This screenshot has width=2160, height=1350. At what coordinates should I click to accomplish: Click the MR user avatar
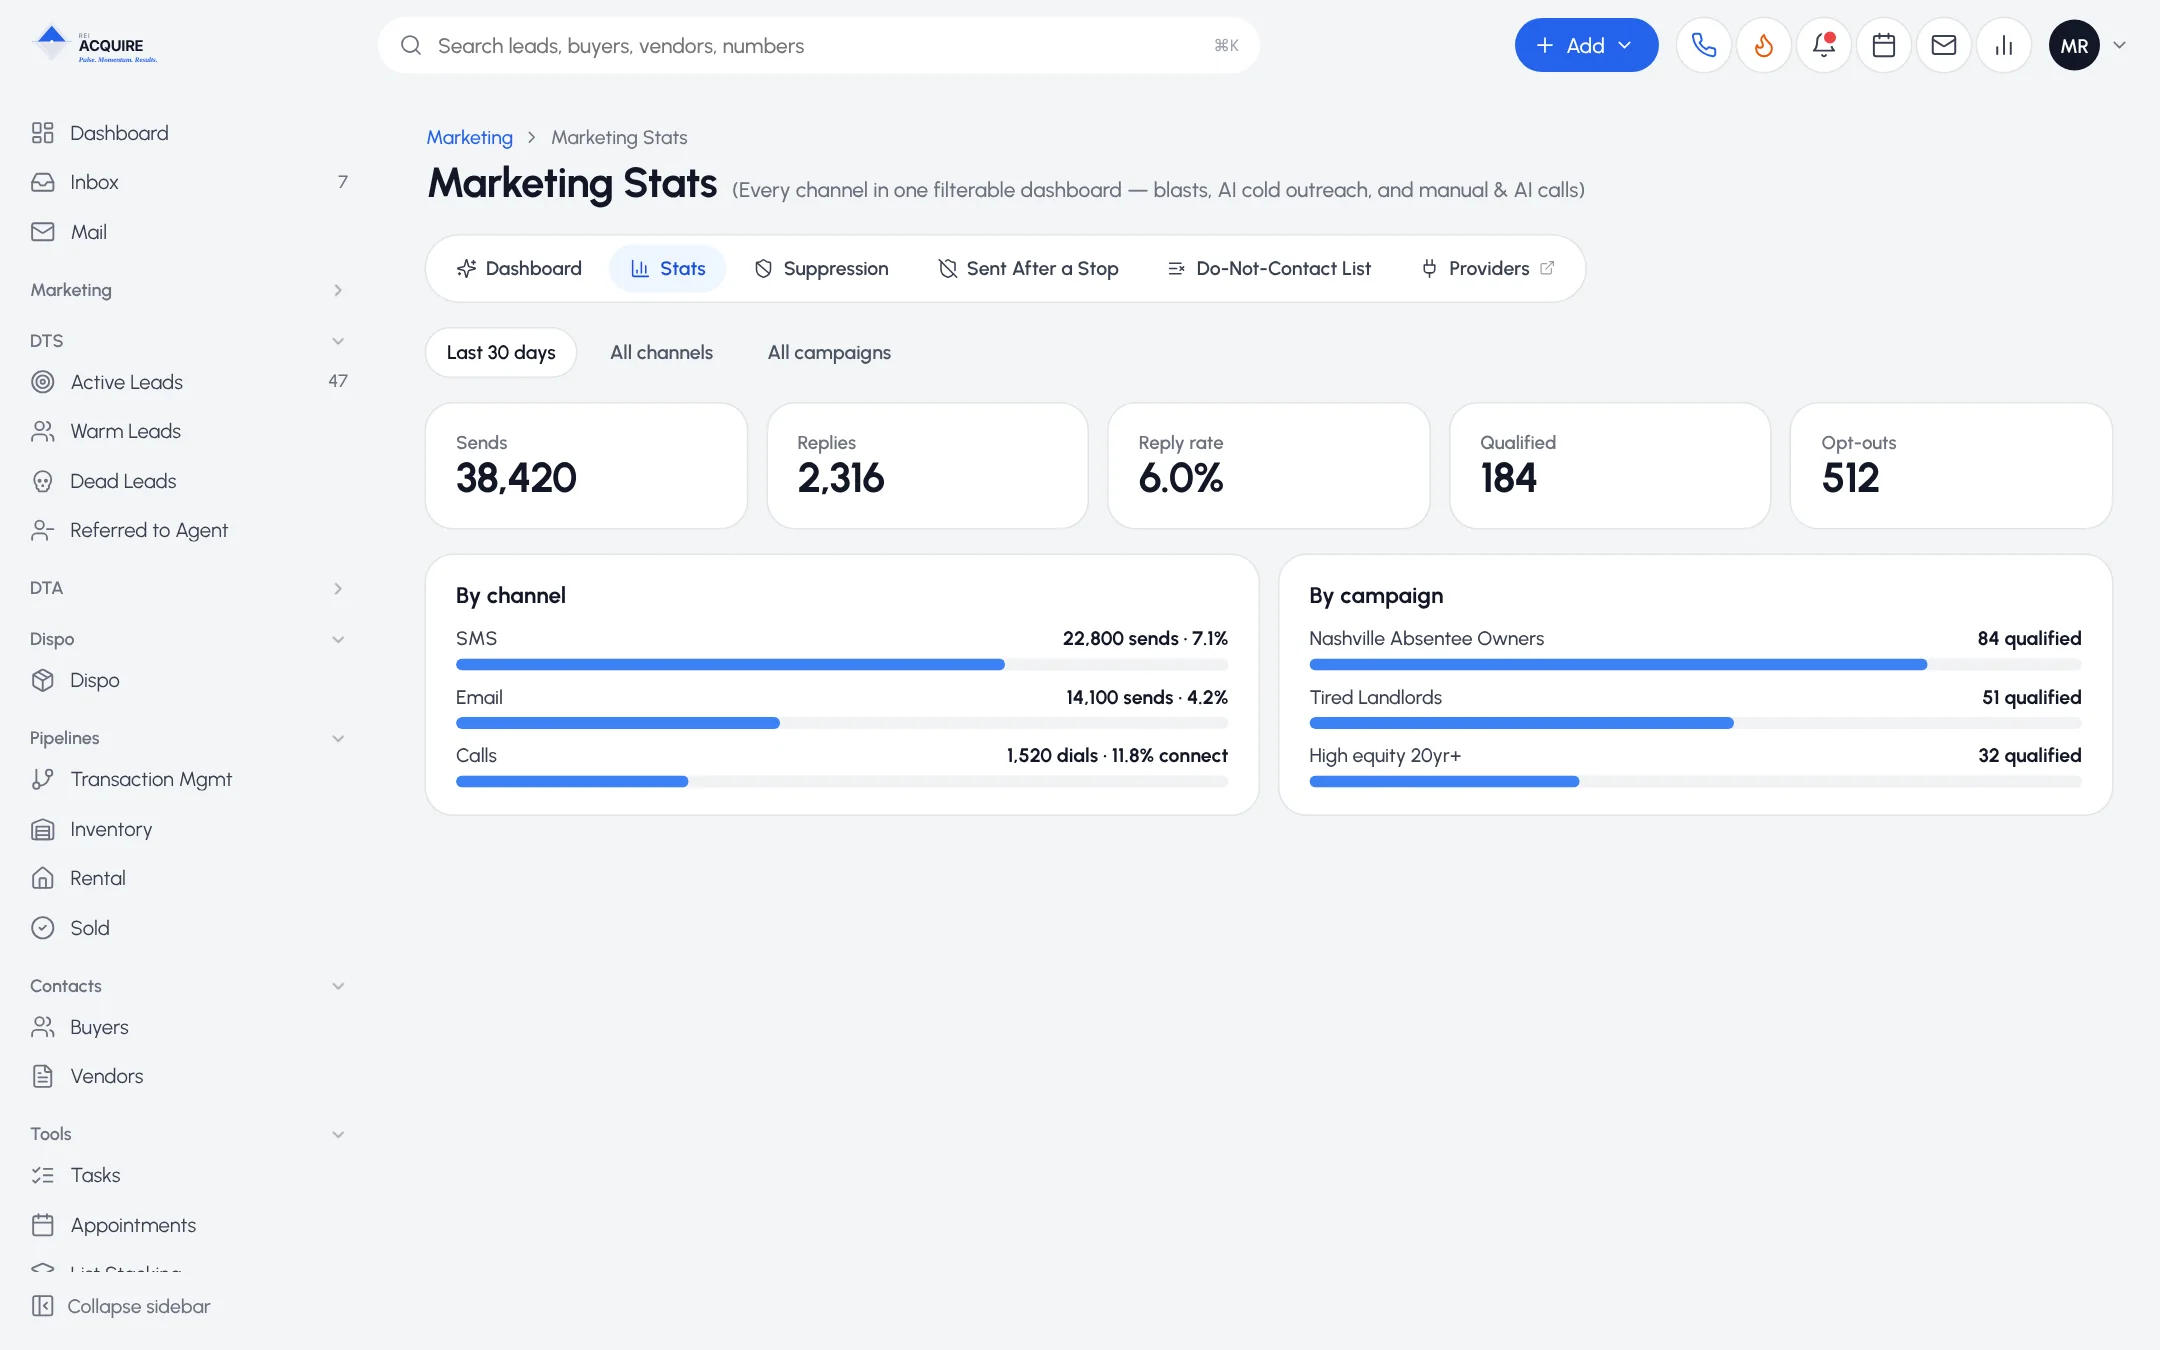2074,45
